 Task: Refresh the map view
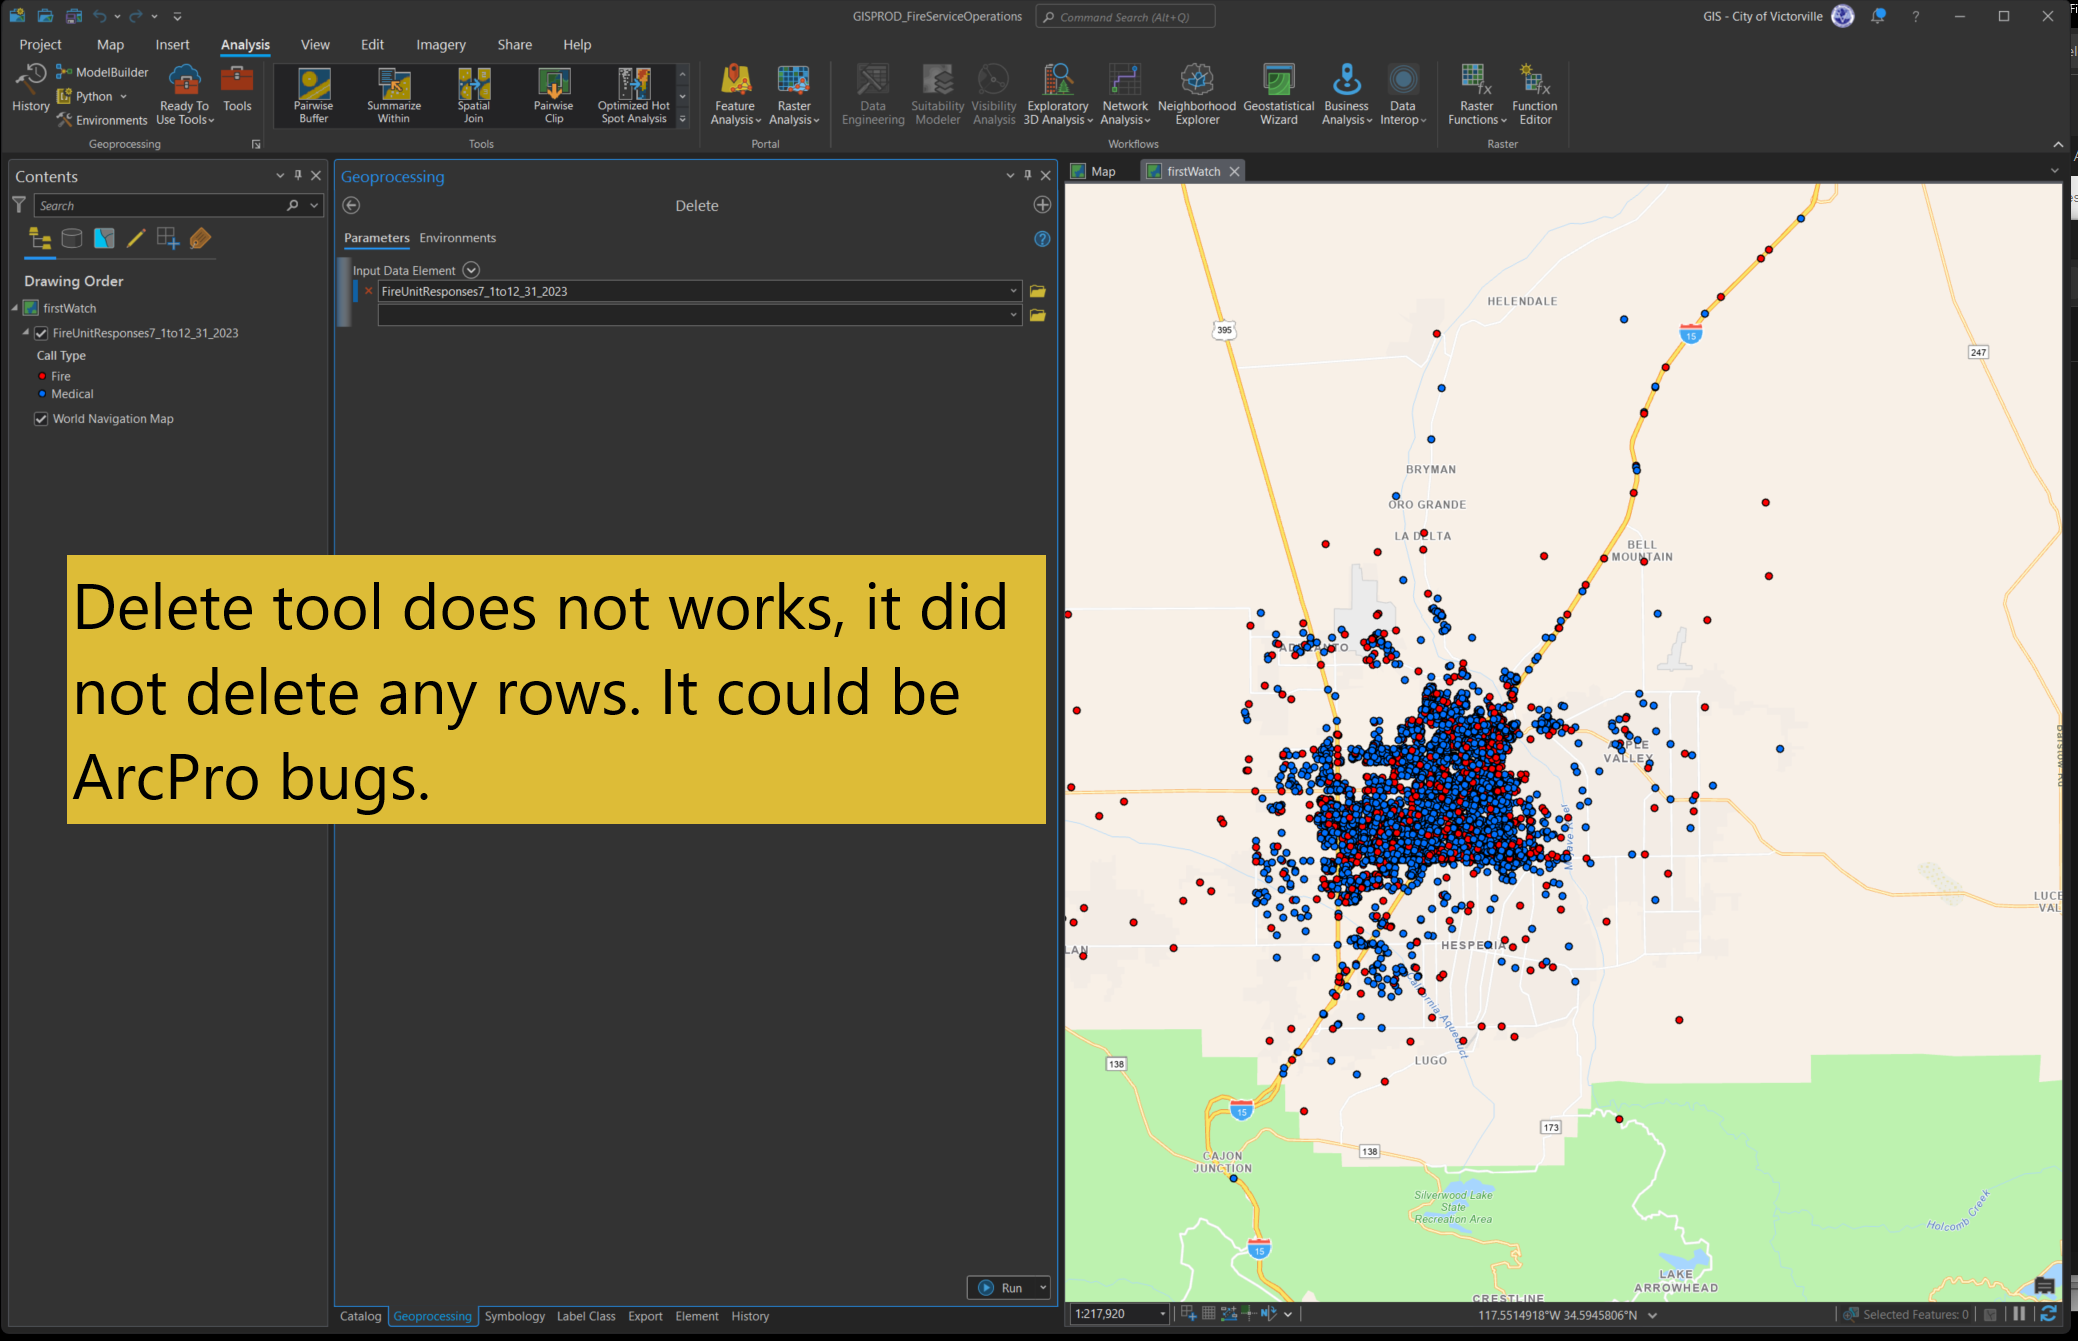[x=2048, y=1314]
